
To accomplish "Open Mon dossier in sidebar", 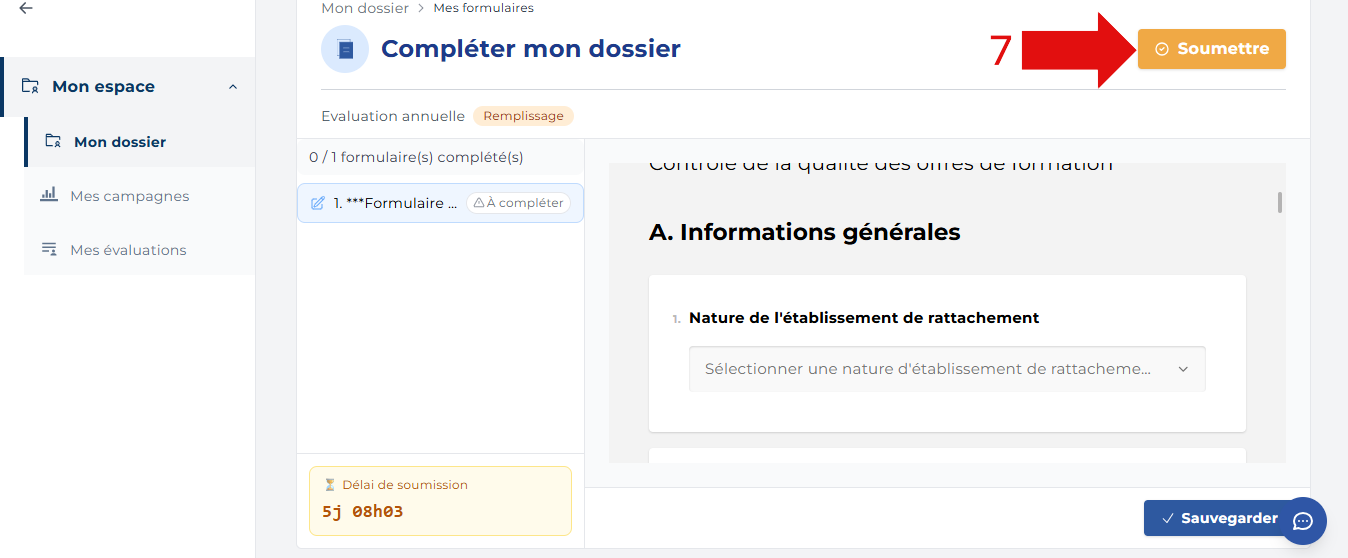I will pos(139,142).
